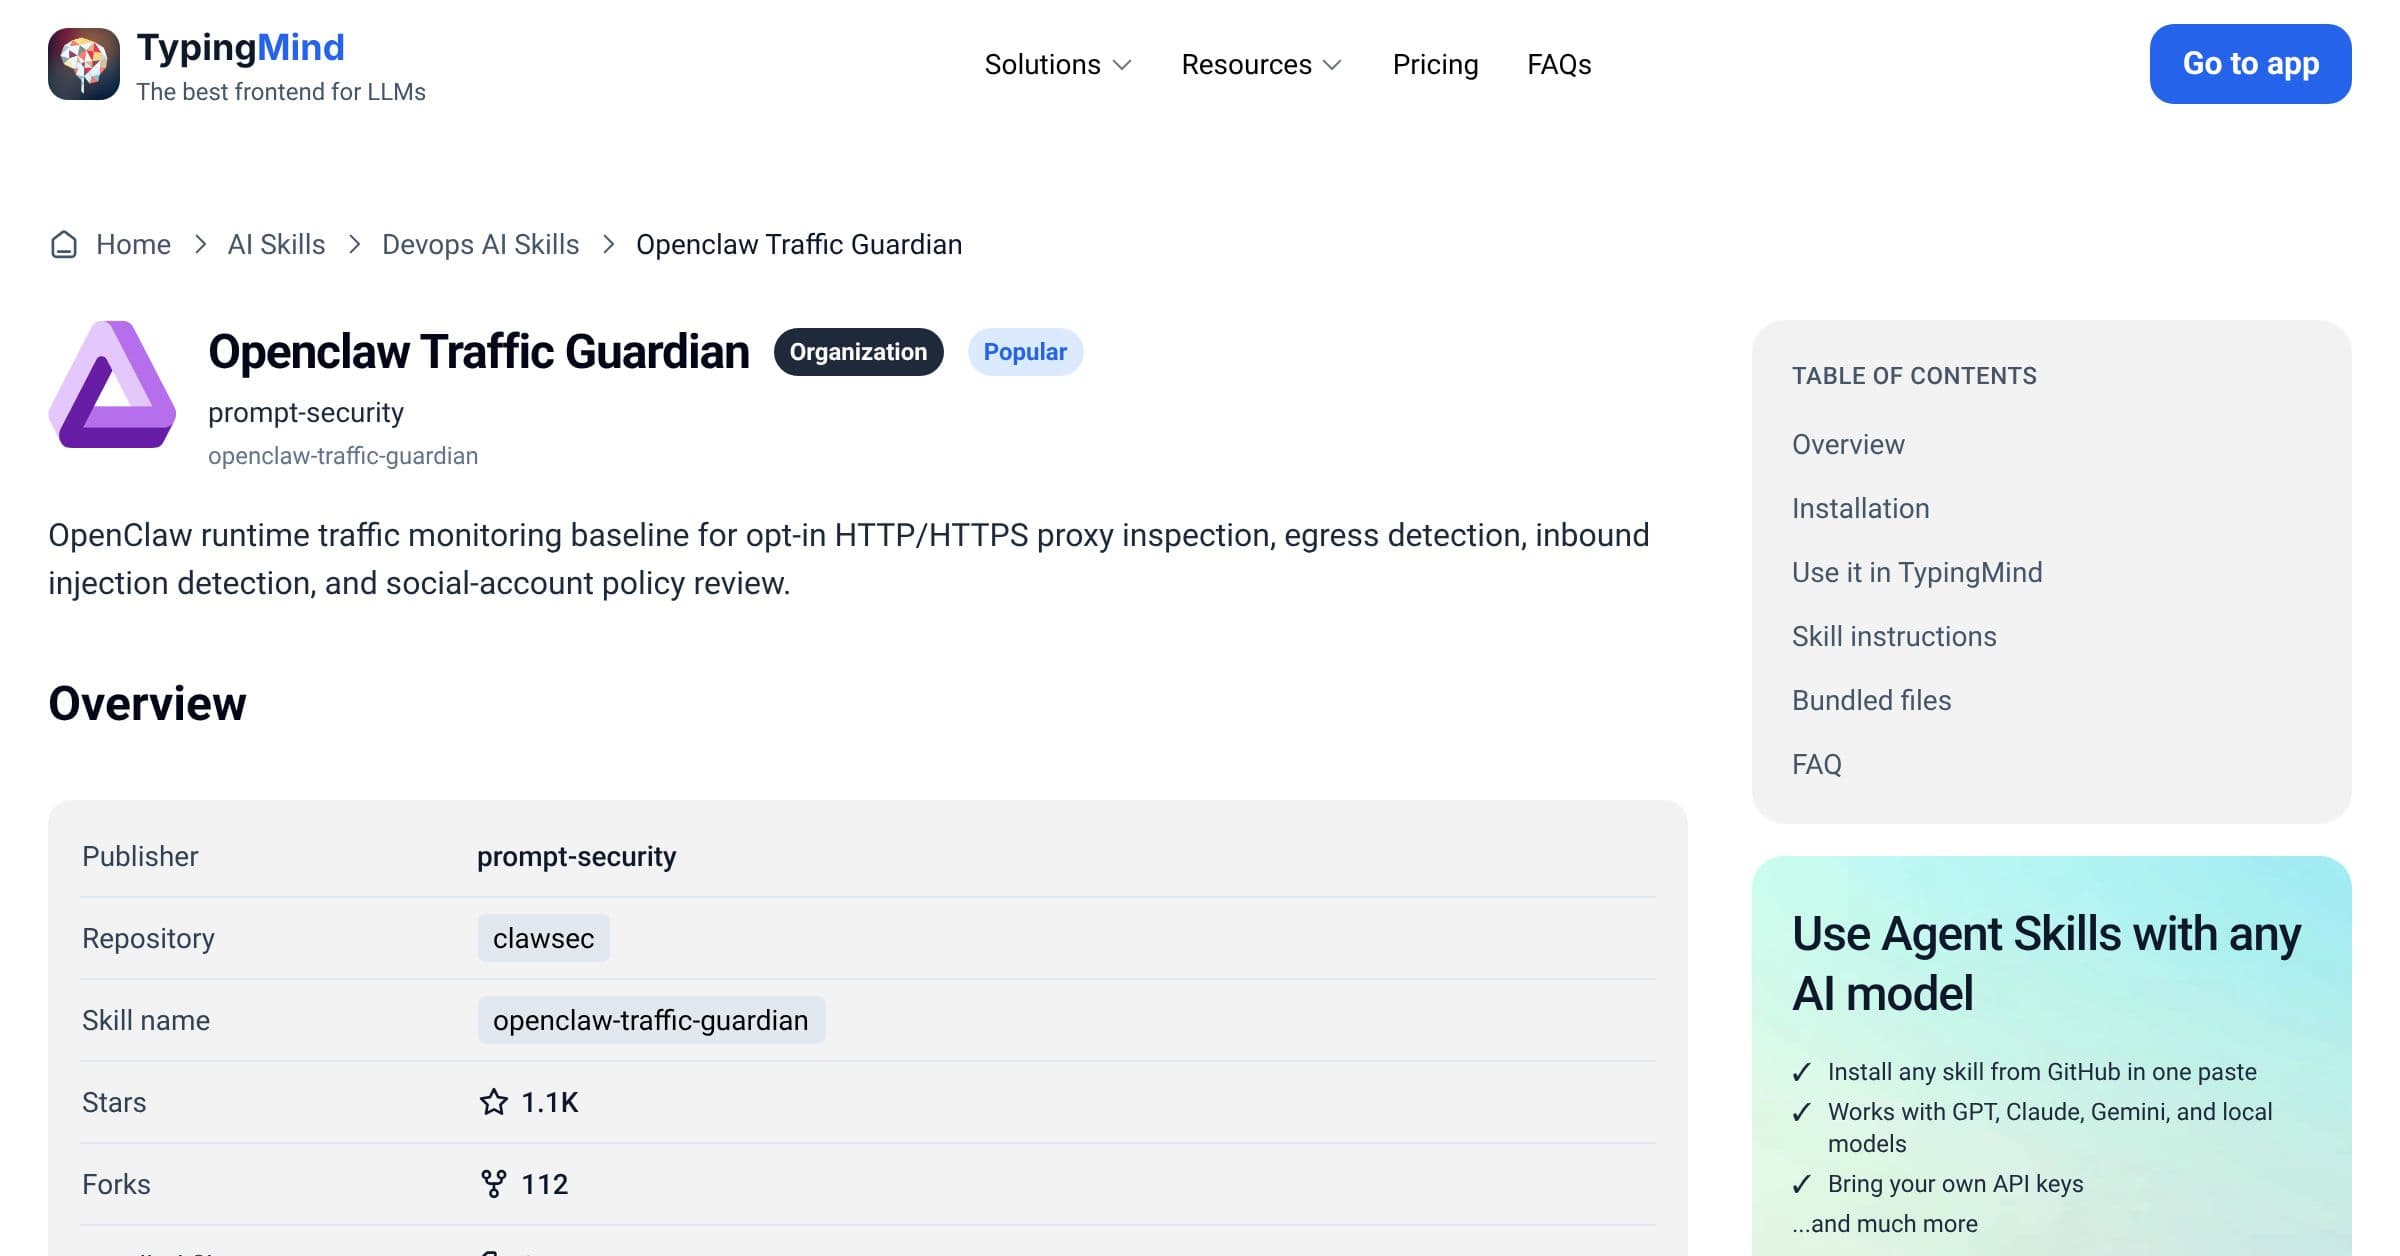Click the TABLE OF CONTENTS heading

click(1914, 376)
